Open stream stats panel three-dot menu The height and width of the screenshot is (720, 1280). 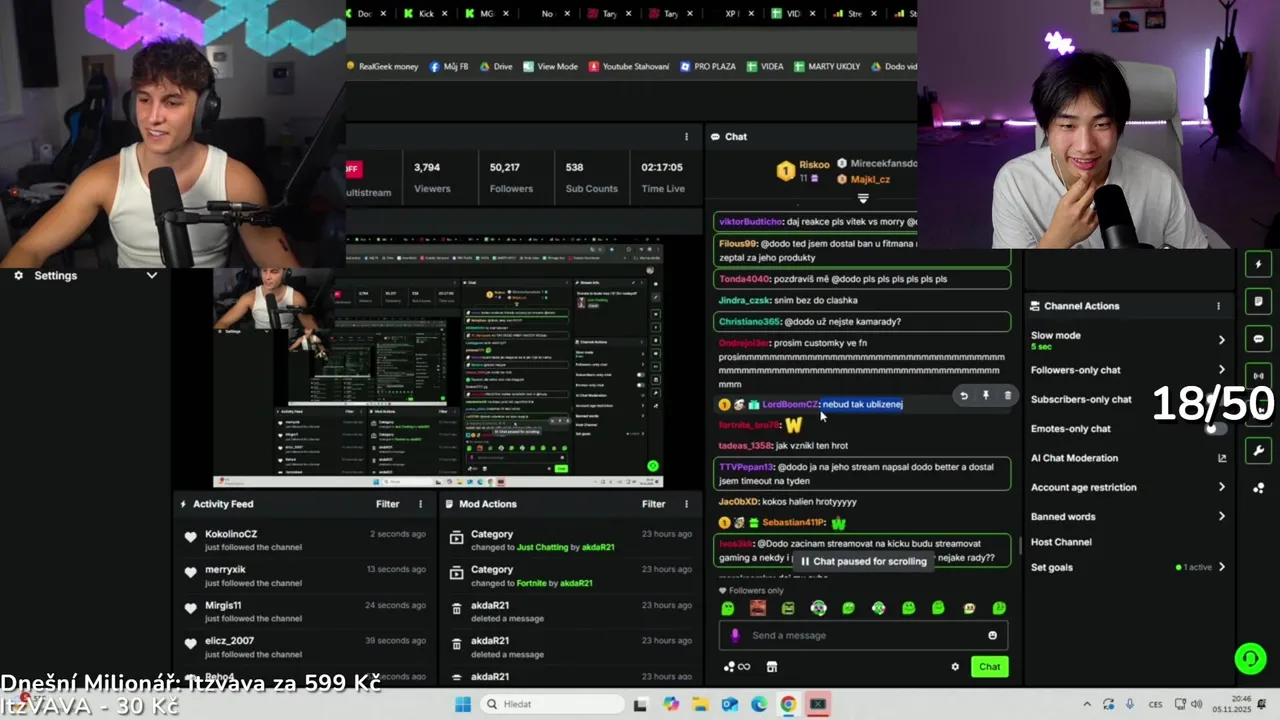click(x=686, y=137)
